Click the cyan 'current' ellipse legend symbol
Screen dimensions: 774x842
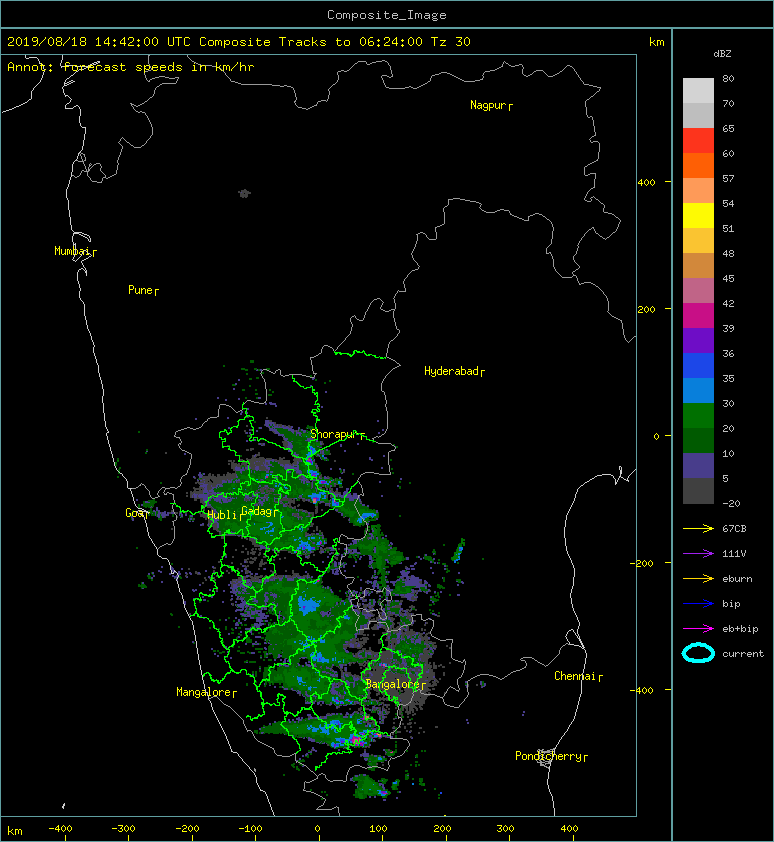click(698, 653)
